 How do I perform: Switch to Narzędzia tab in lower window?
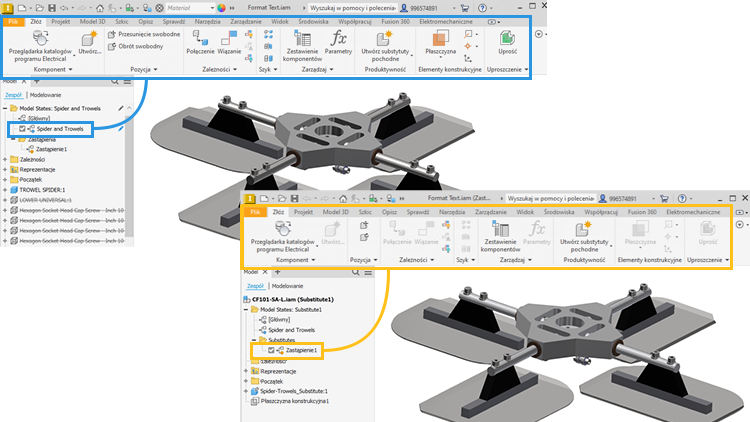click(452, 212)
